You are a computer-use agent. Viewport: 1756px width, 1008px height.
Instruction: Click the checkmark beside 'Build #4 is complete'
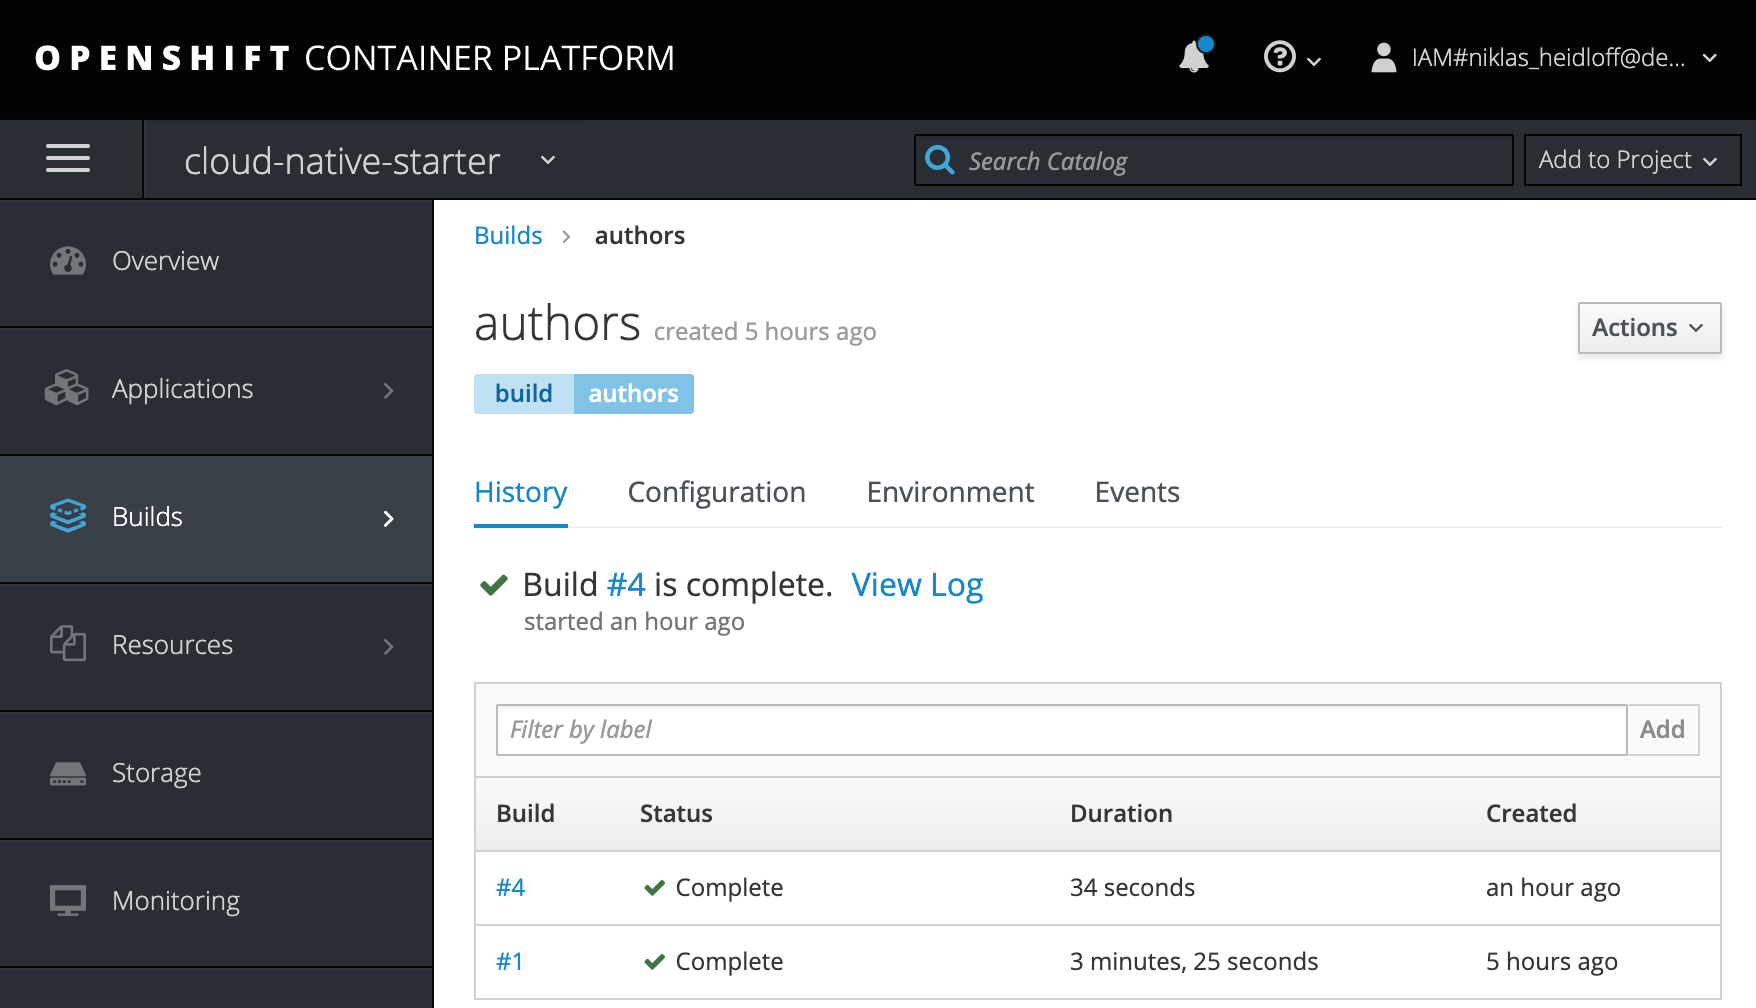494,585
